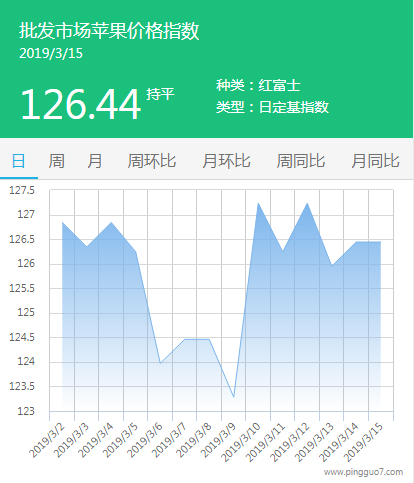The width and height of the screenshot is (414, 483).
Task: Click the 2019/3/6 x-axis label
Action: pos(145,440)
